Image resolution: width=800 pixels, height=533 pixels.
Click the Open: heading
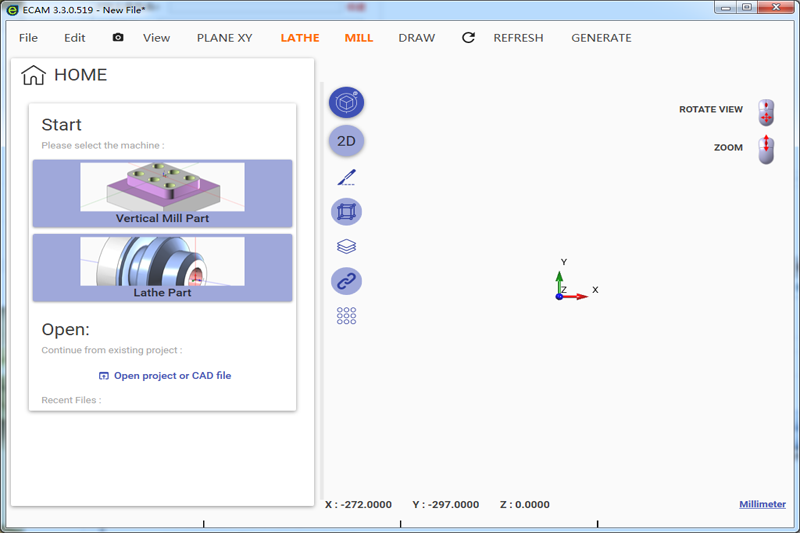(65, 329)
